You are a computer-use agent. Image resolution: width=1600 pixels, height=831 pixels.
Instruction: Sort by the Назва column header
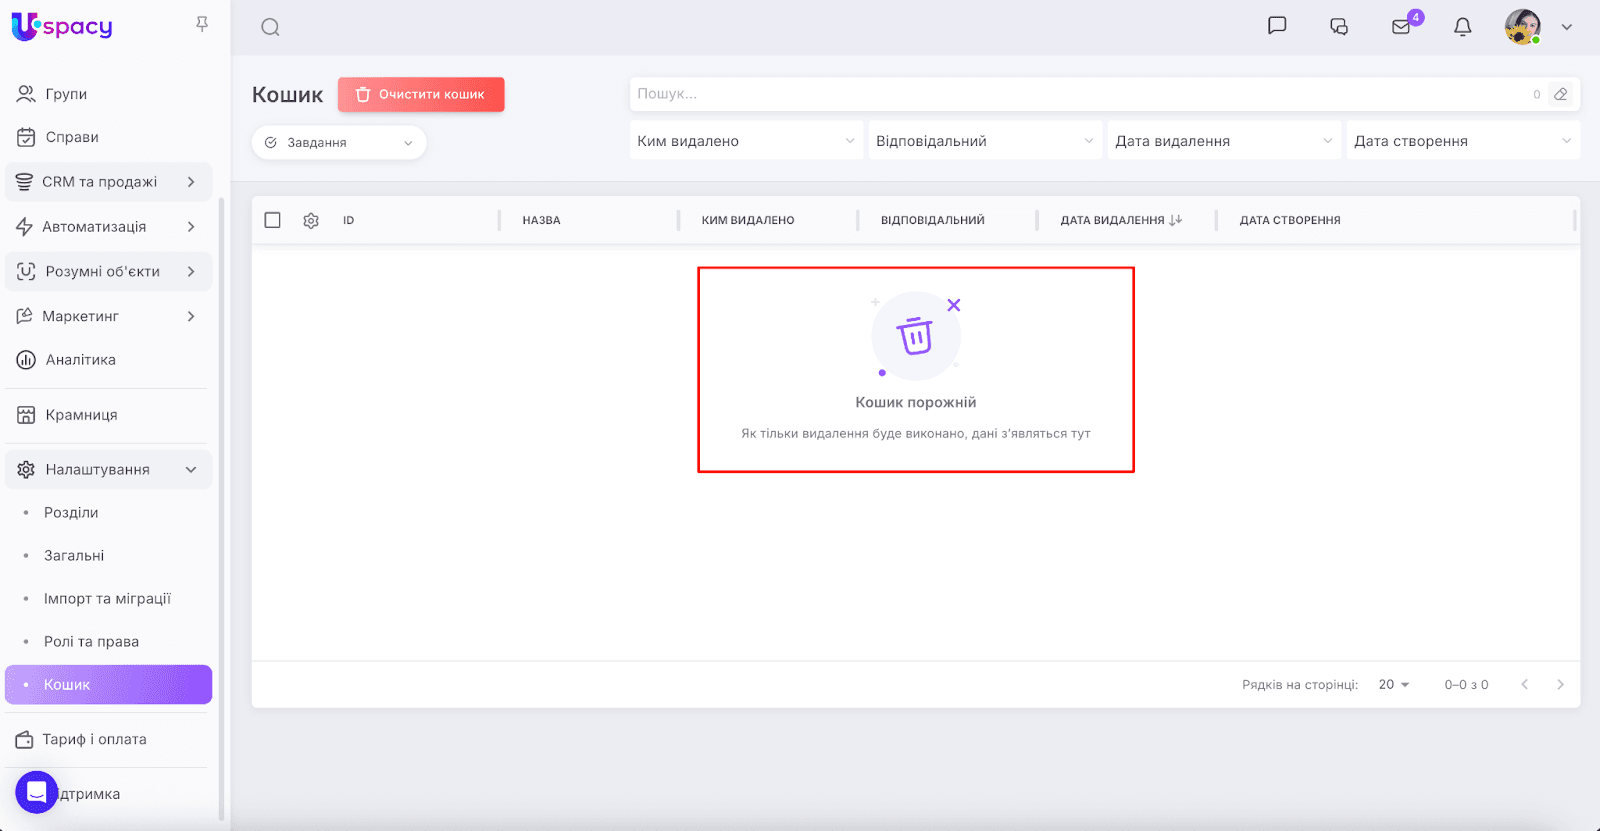coord(541,221)
